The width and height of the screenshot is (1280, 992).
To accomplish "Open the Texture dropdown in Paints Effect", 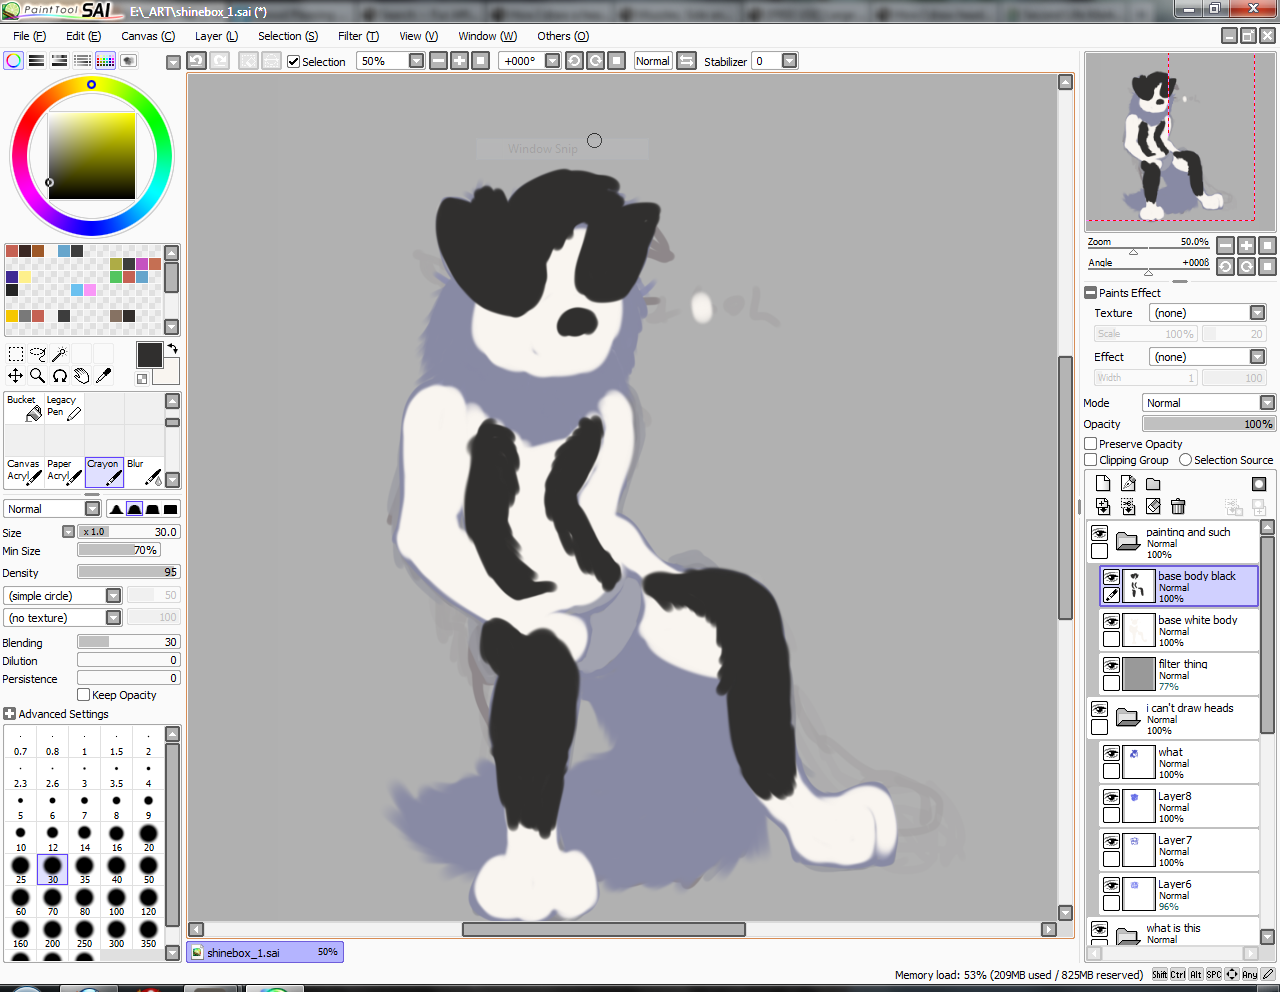I will [x=1207, y=313].
